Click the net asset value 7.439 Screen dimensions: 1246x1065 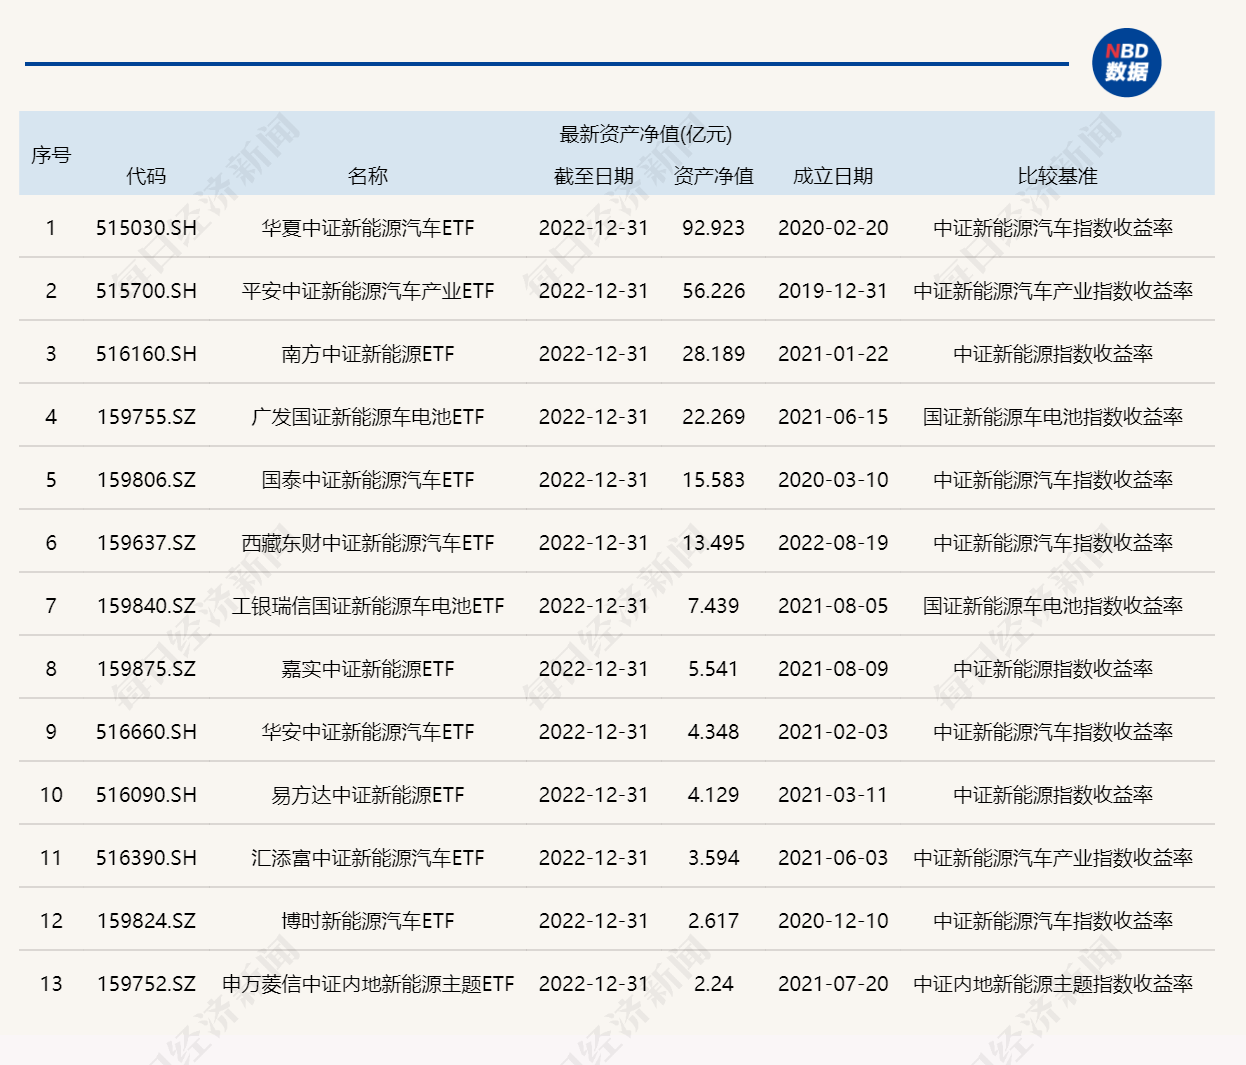pos(713,606)
